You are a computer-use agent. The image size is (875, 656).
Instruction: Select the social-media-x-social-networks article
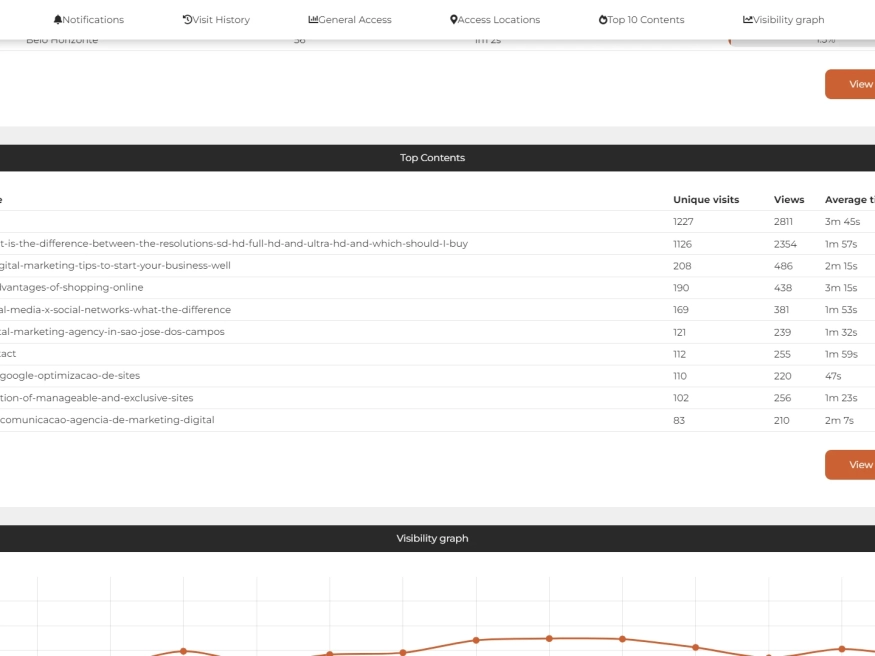(x=115, y=309)
